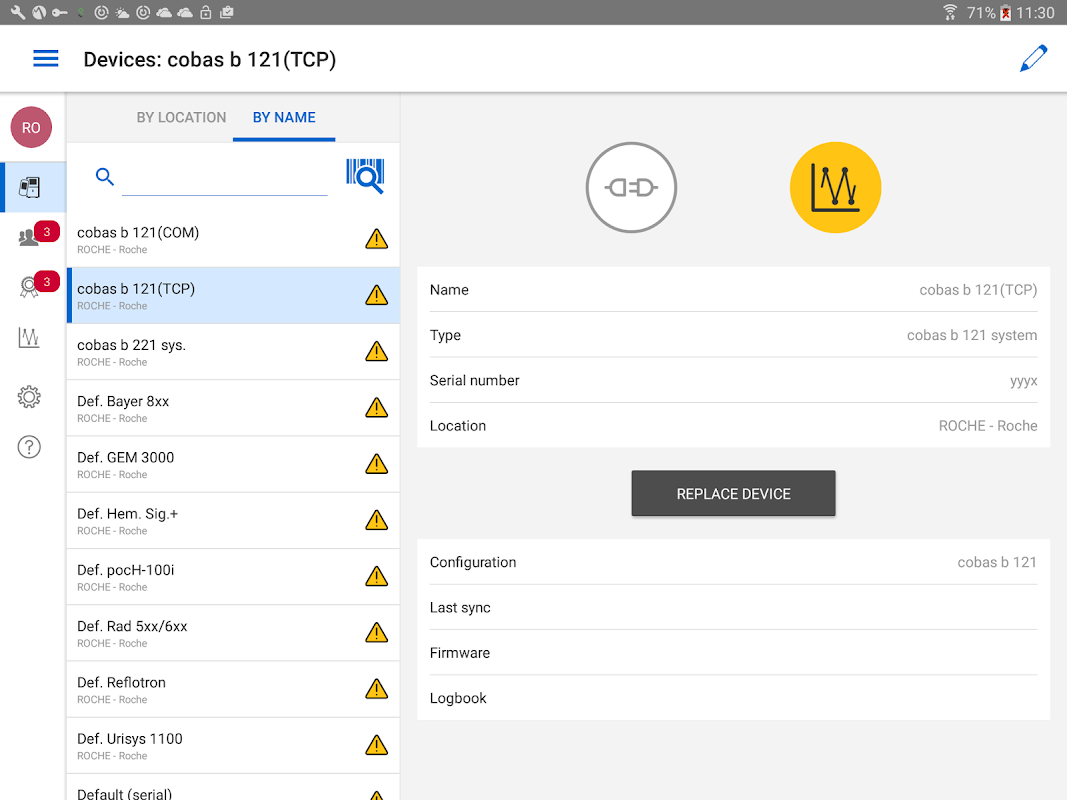Click the device search text field
Screen dimensions: 1067x800
(225, 179)
